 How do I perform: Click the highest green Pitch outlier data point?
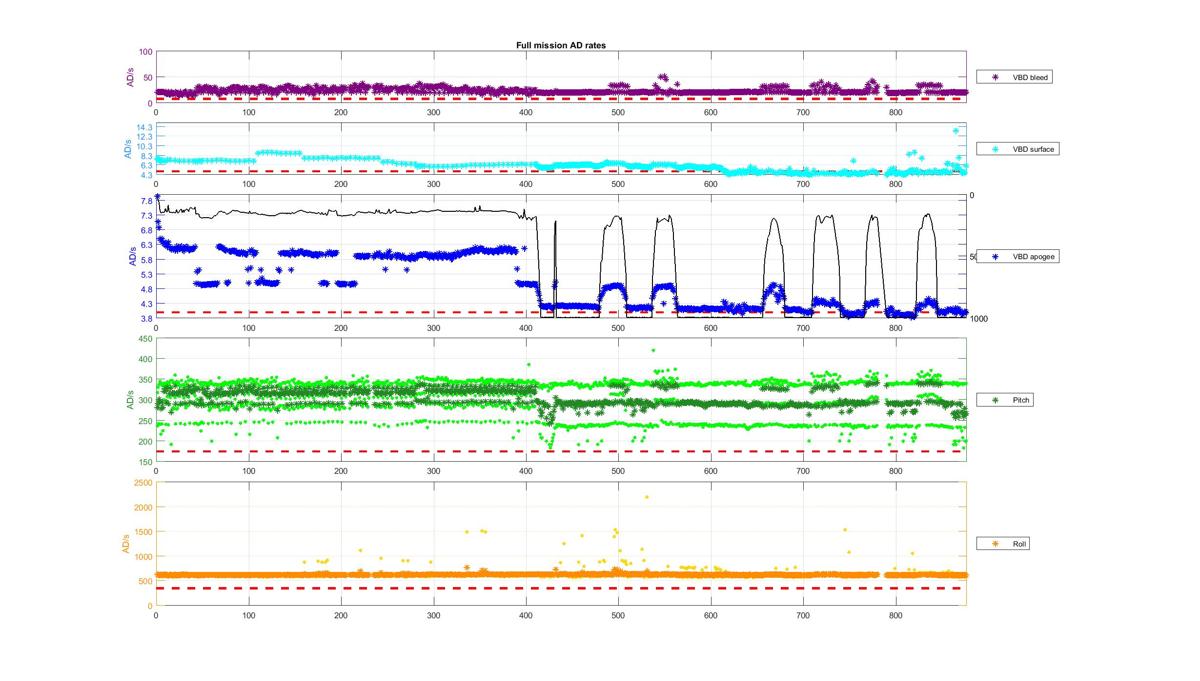(x=653, y=351)
